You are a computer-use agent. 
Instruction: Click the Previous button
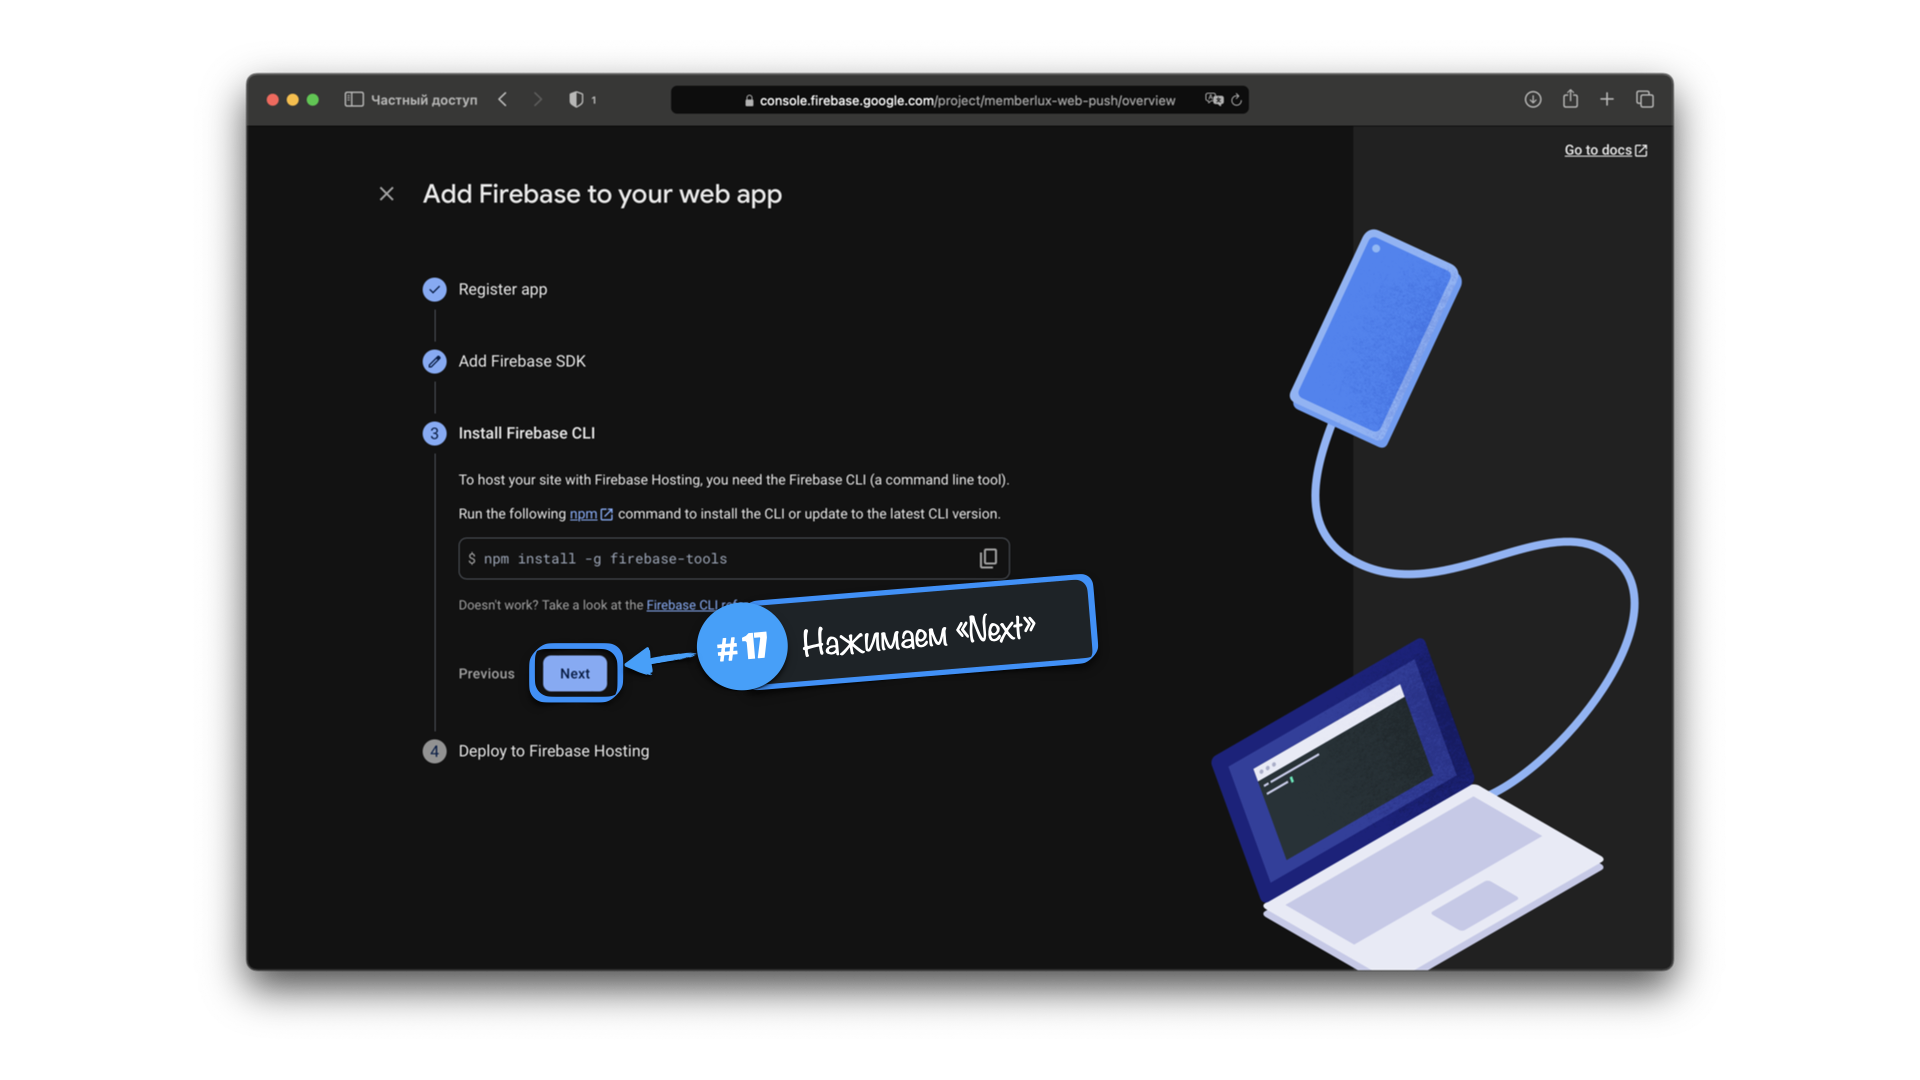click(486, 674)
